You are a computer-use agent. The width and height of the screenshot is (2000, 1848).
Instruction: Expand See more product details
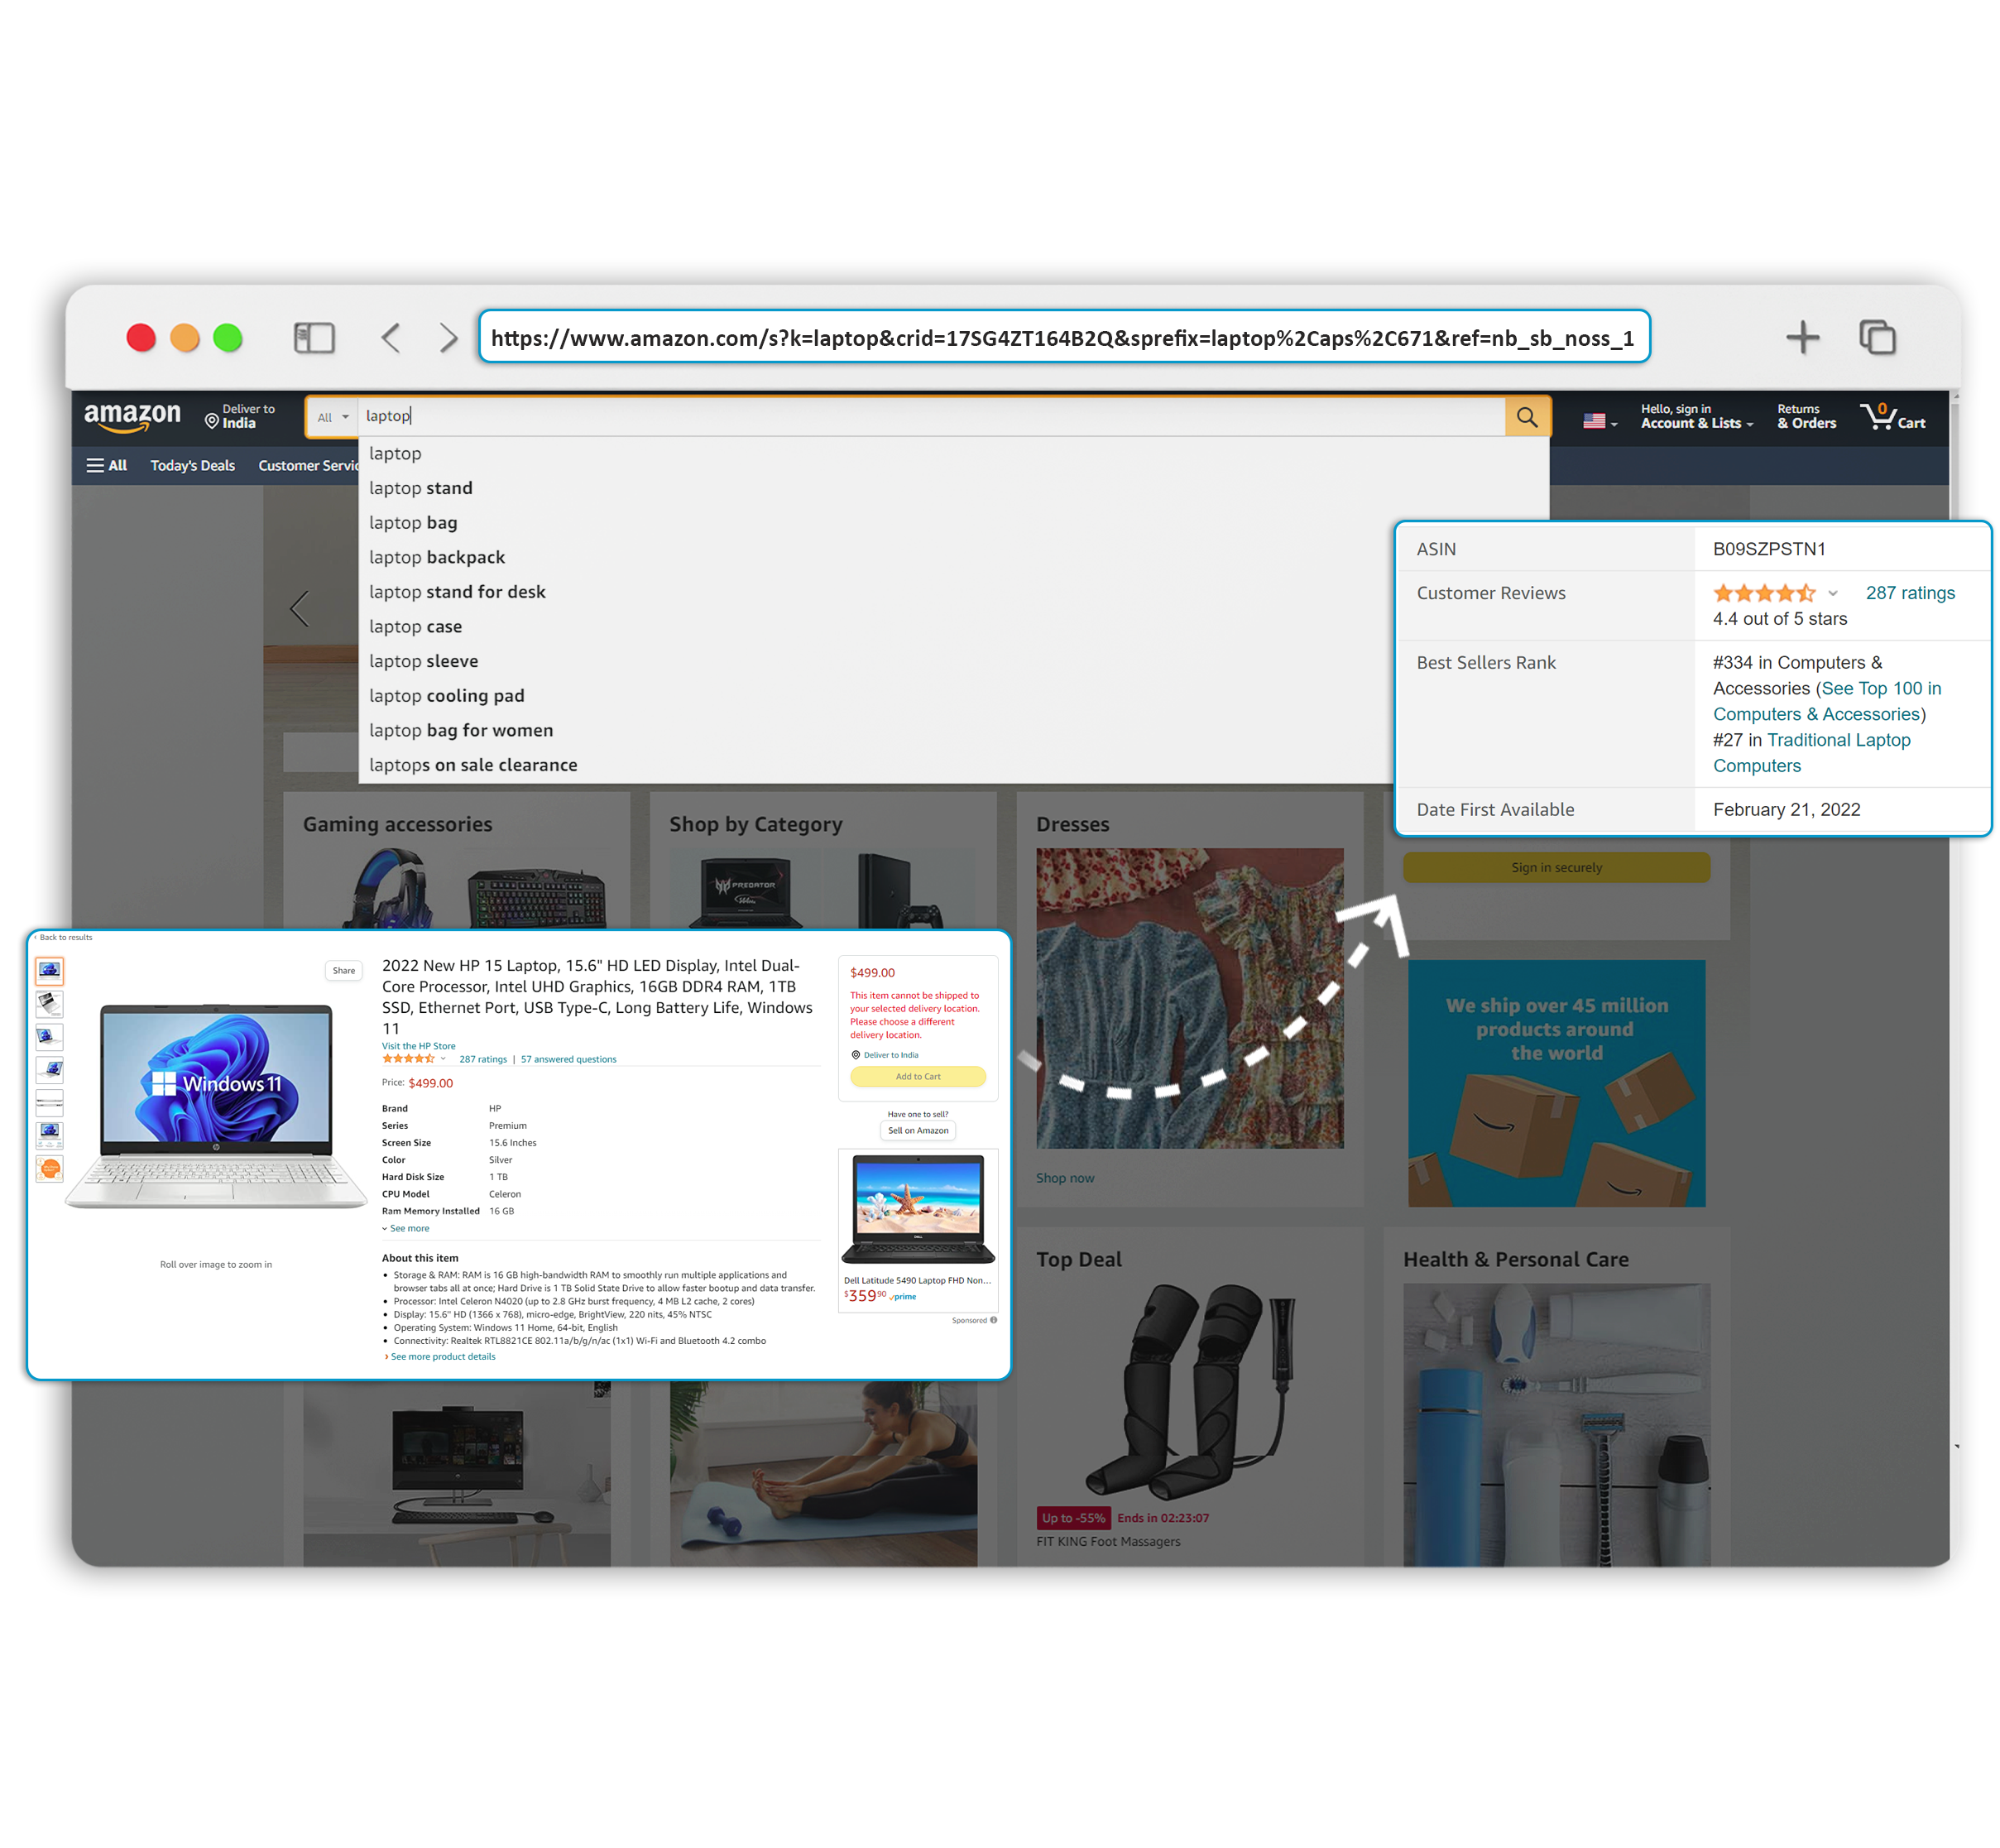coord(439,1356)
